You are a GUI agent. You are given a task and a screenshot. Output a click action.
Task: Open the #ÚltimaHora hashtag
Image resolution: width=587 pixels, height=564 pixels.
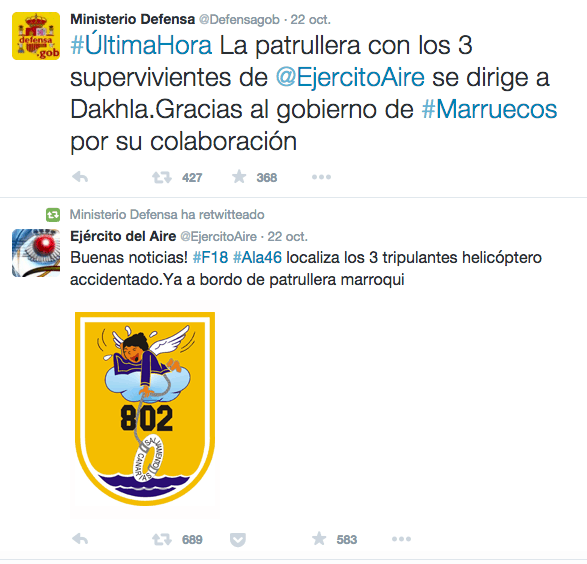(x=141, y=46)
